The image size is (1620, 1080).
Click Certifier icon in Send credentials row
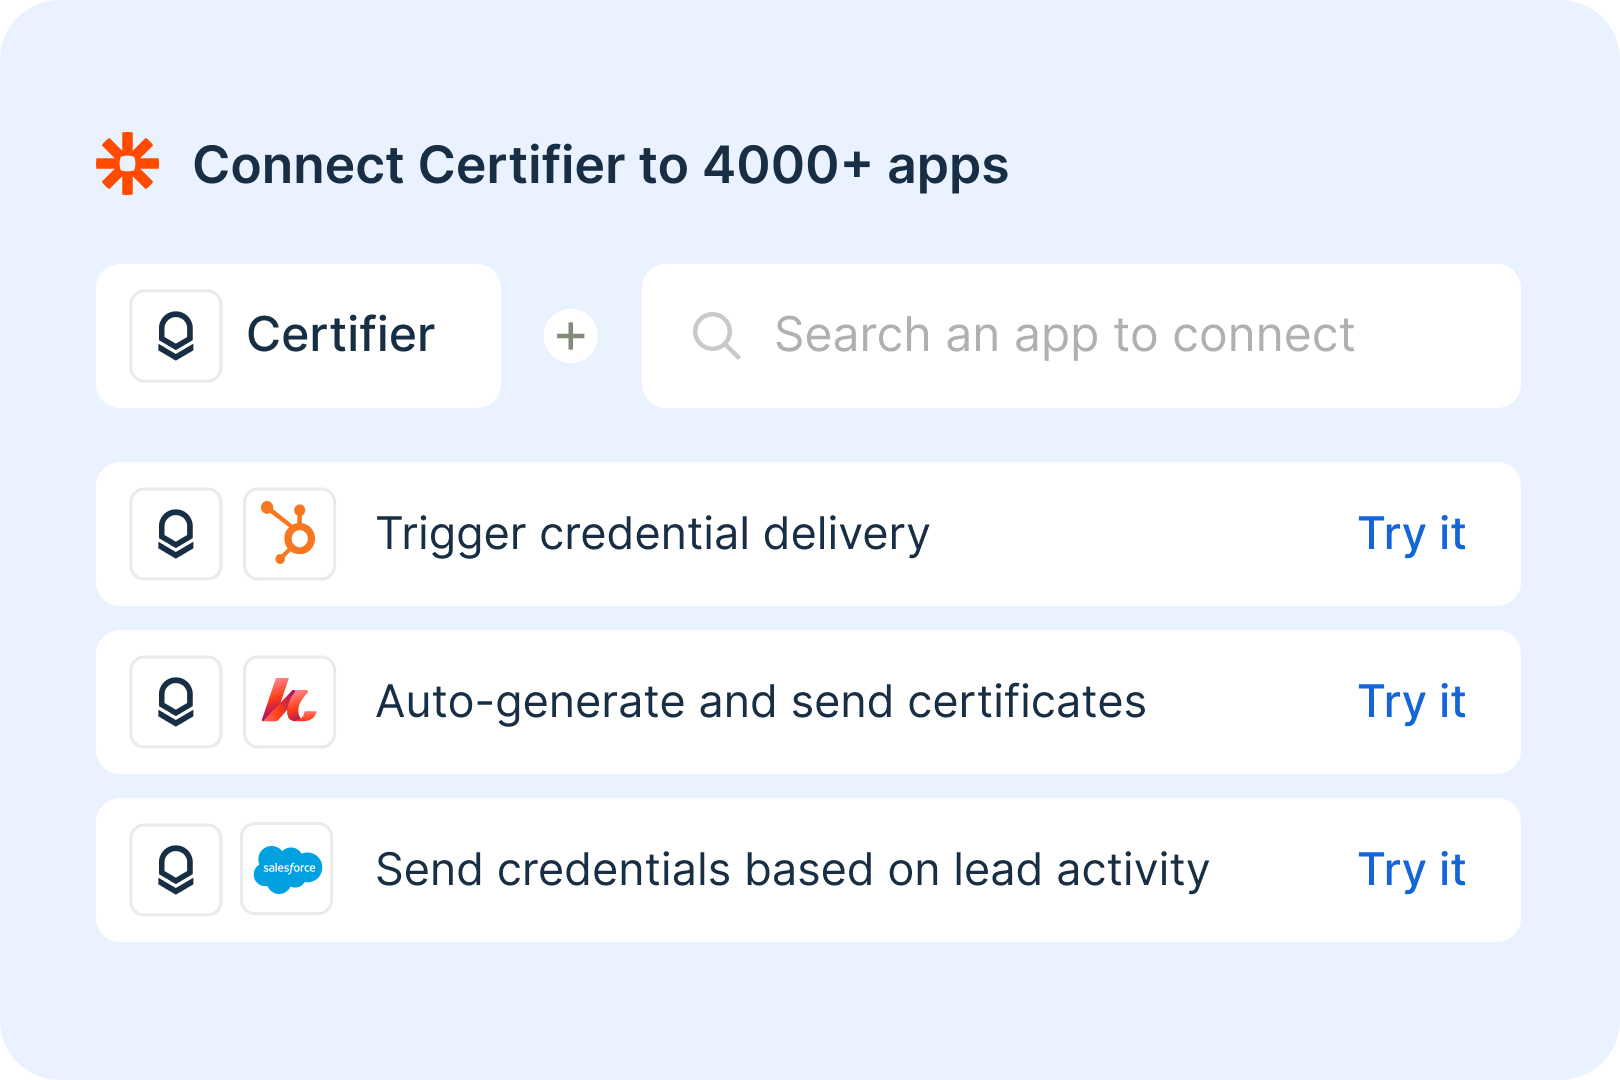(176, 870)
